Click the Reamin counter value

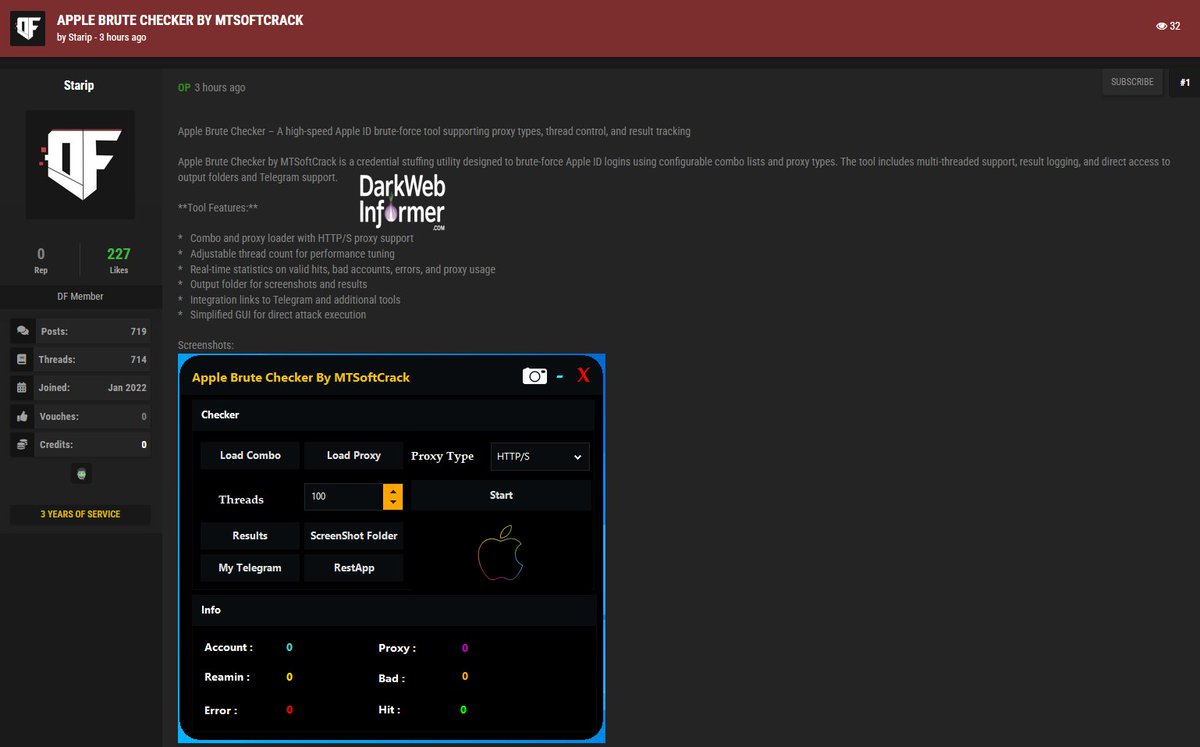pyautogui.click(x=290, y=677)
